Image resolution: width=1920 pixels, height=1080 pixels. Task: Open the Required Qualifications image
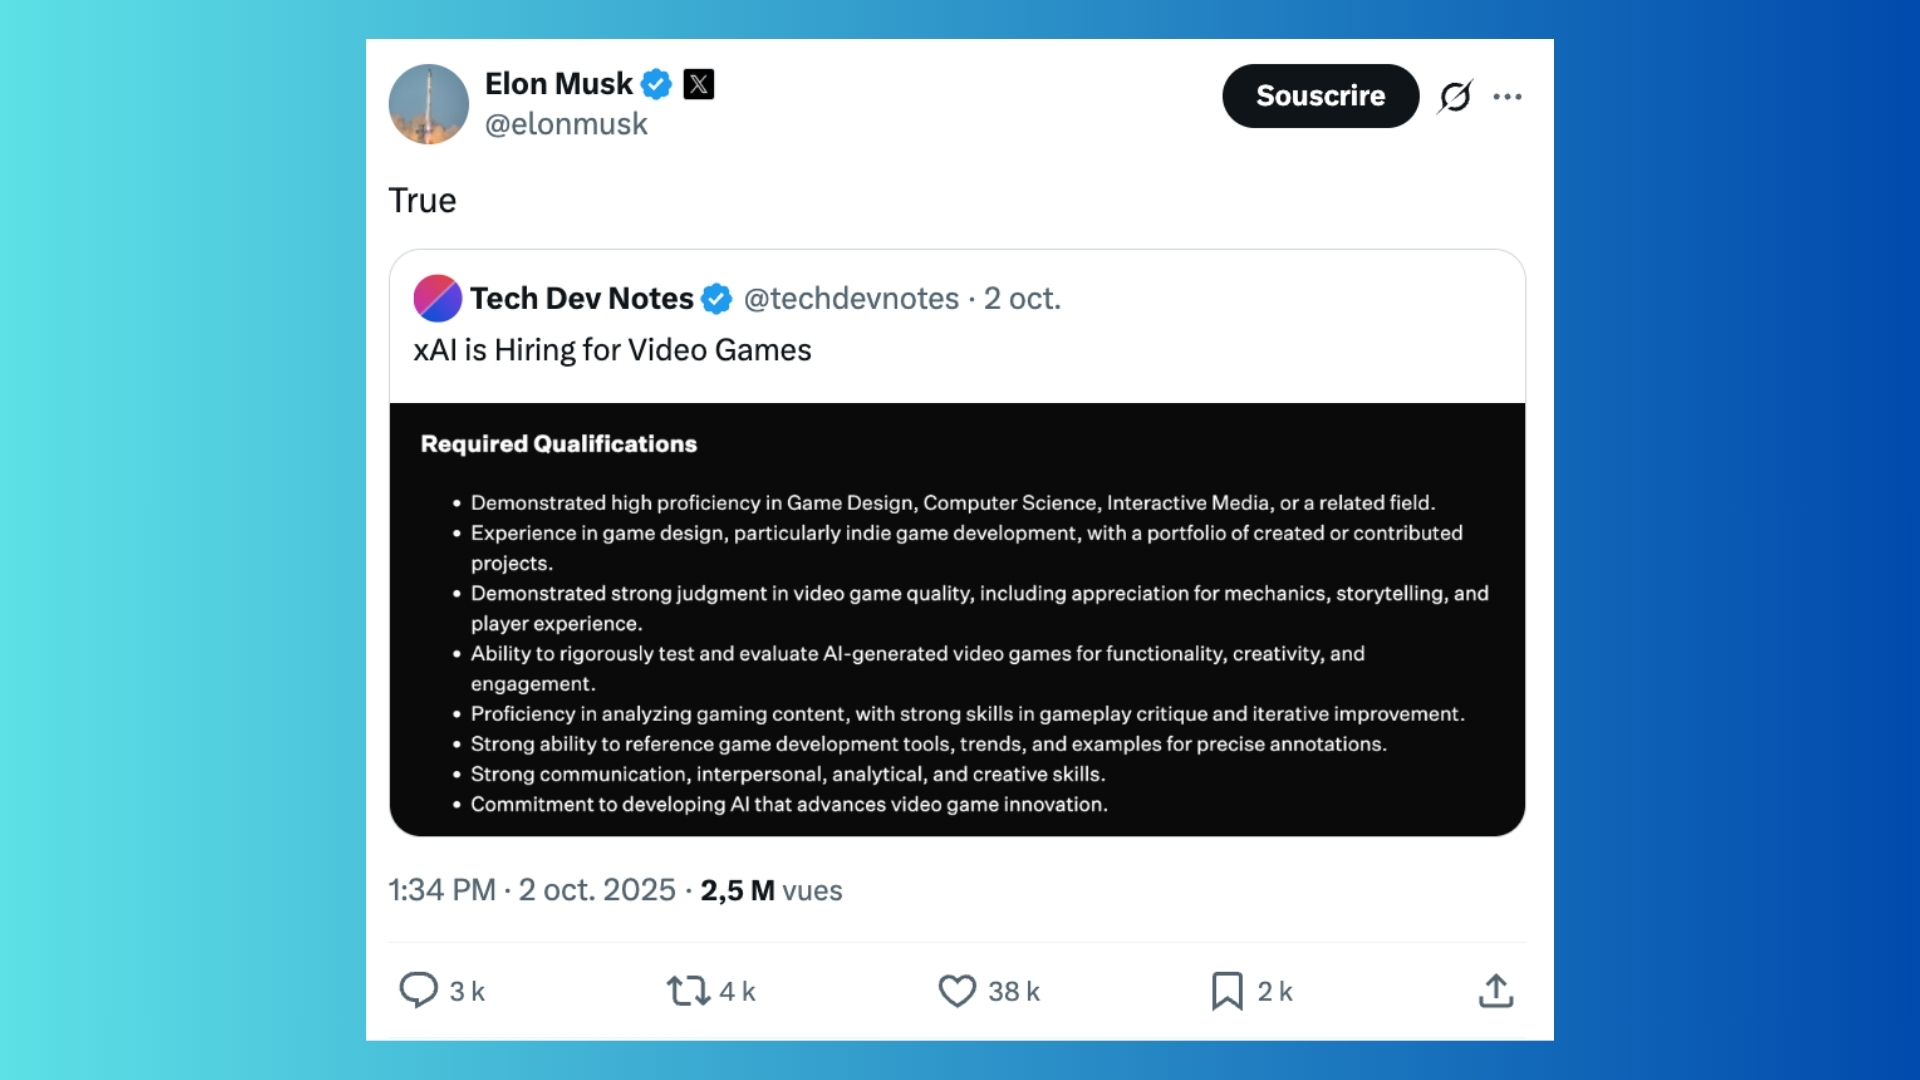click(x=957, y=617)
